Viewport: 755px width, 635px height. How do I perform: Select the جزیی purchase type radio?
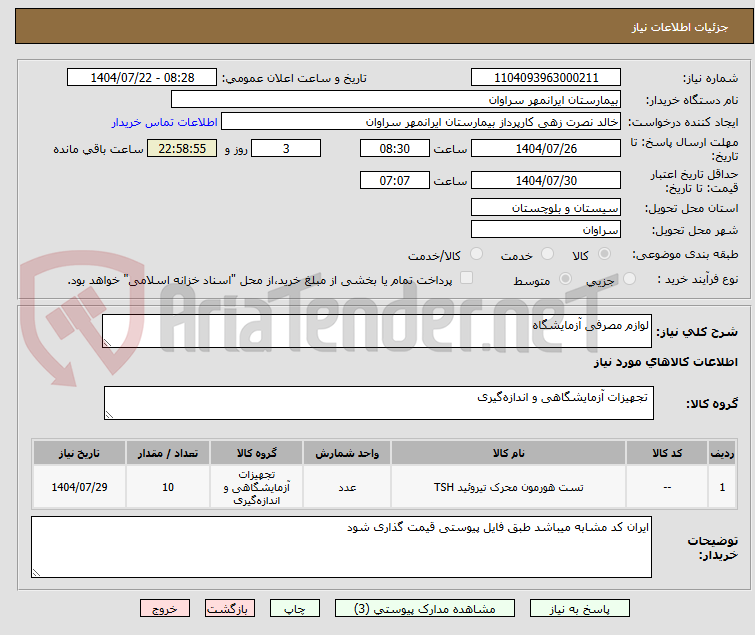coord(629,278)
